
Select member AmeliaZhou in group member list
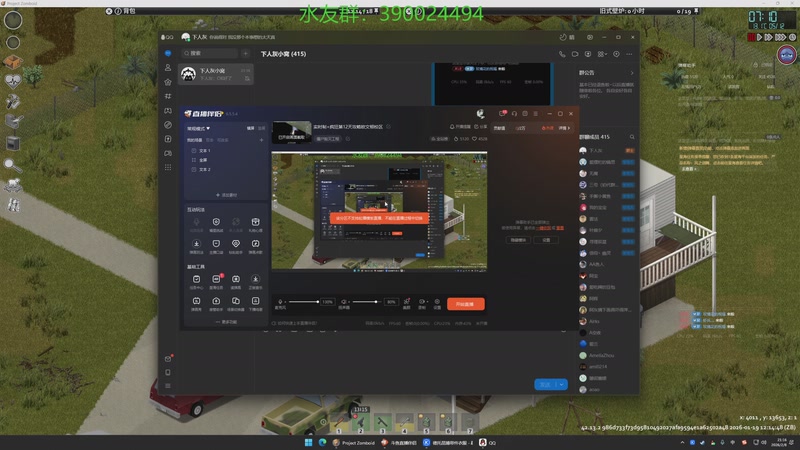point(607,355)
